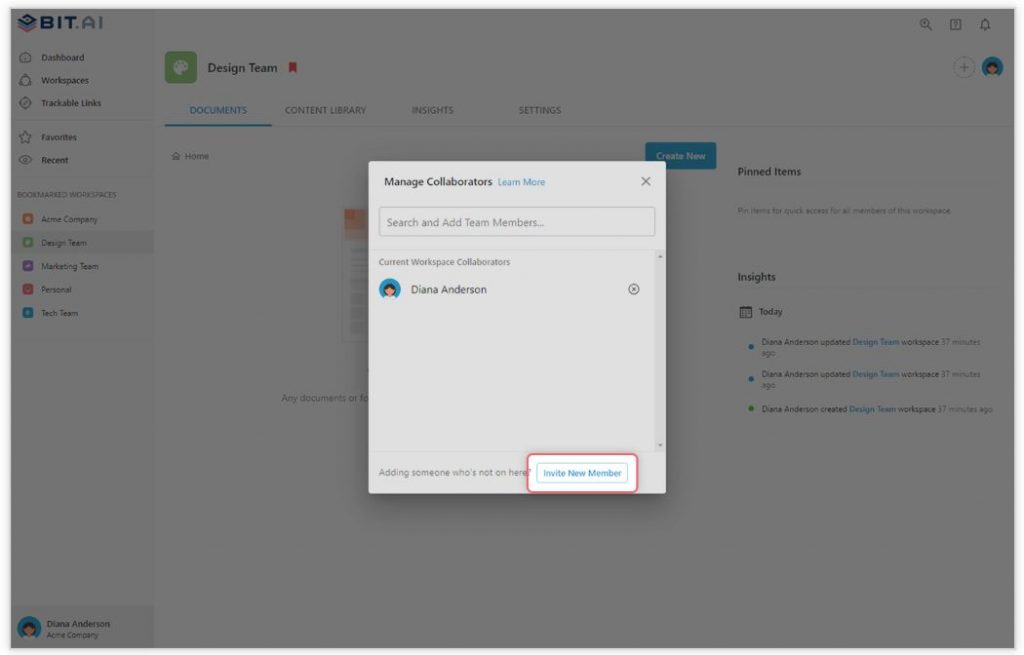Switch to the Content Library tab

324,110
